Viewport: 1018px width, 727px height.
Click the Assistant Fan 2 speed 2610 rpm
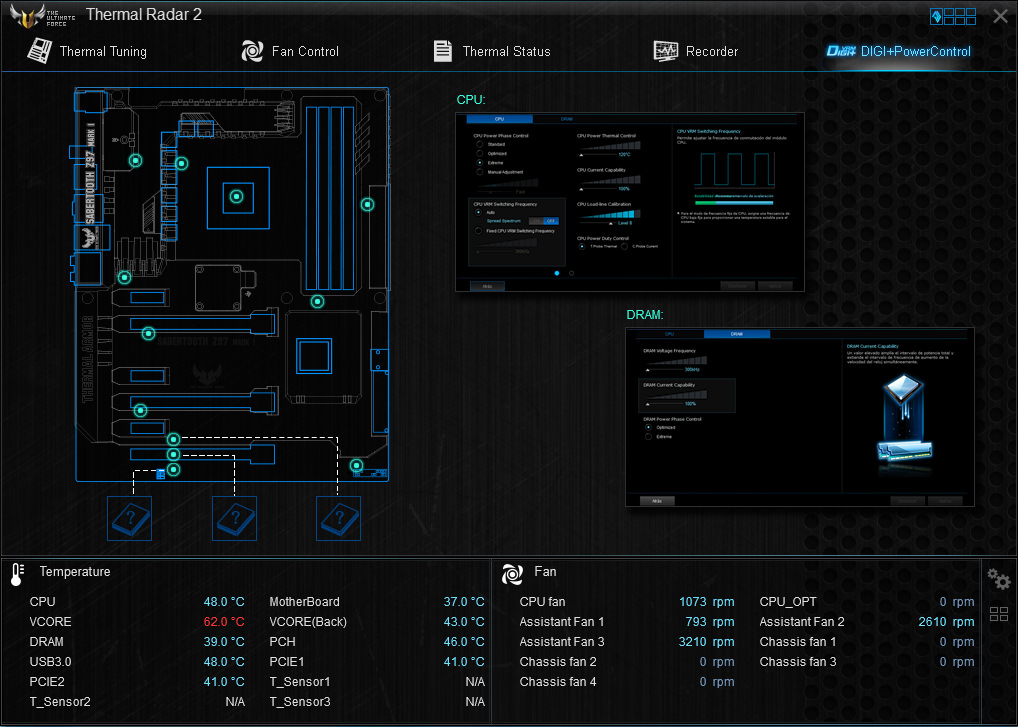click(947, 622)
